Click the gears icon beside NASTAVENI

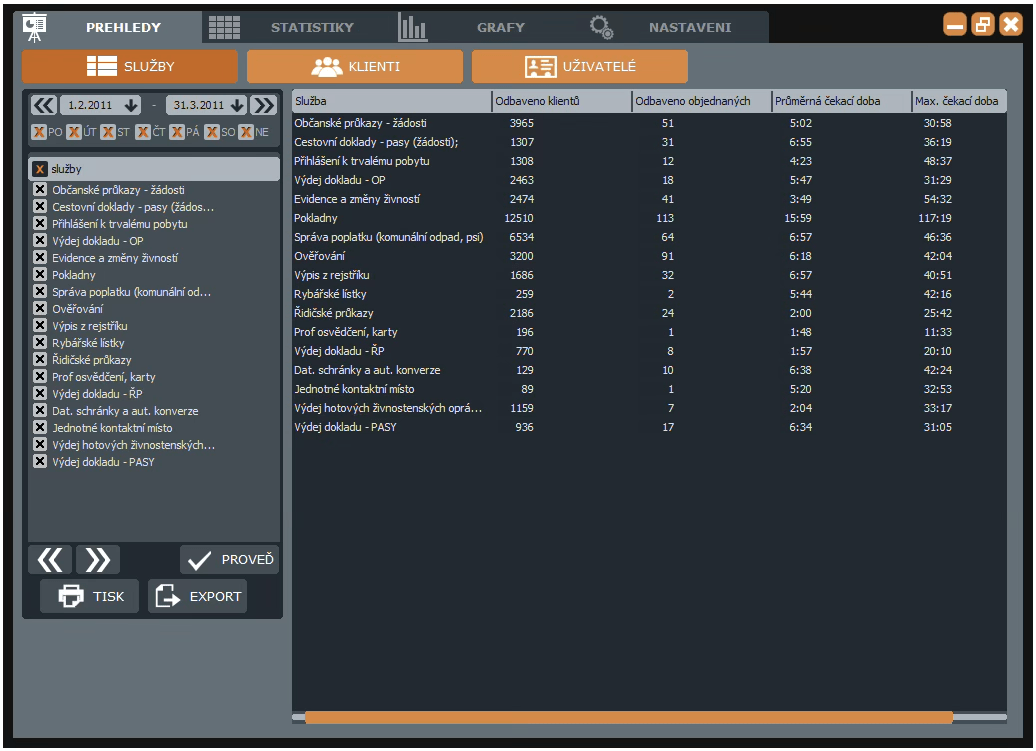(601, 27)
